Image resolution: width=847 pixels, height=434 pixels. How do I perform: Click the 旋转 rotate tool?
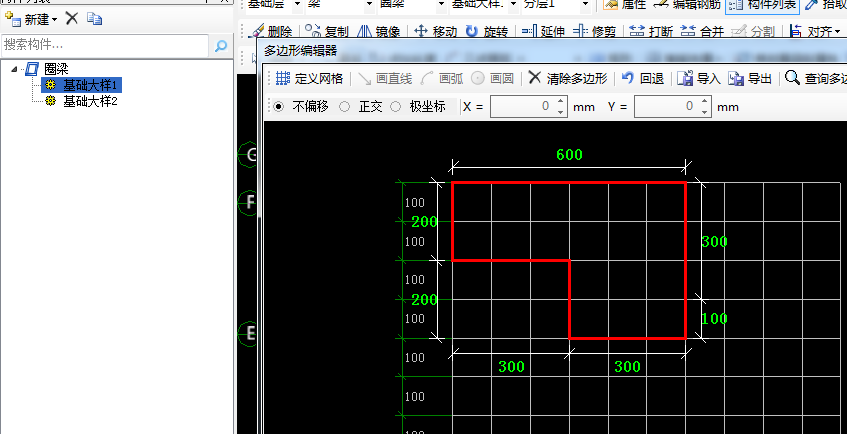tap(487, 31)
